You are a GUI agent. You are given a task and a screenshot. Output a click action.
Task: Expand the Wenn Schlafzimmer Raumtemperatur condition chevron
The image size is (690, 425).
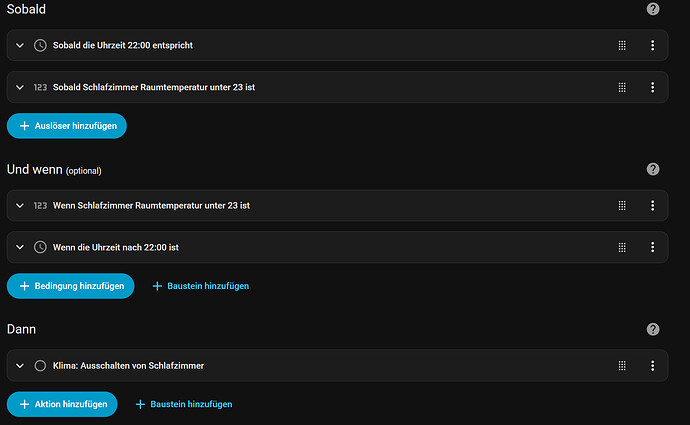coord(20,205)
